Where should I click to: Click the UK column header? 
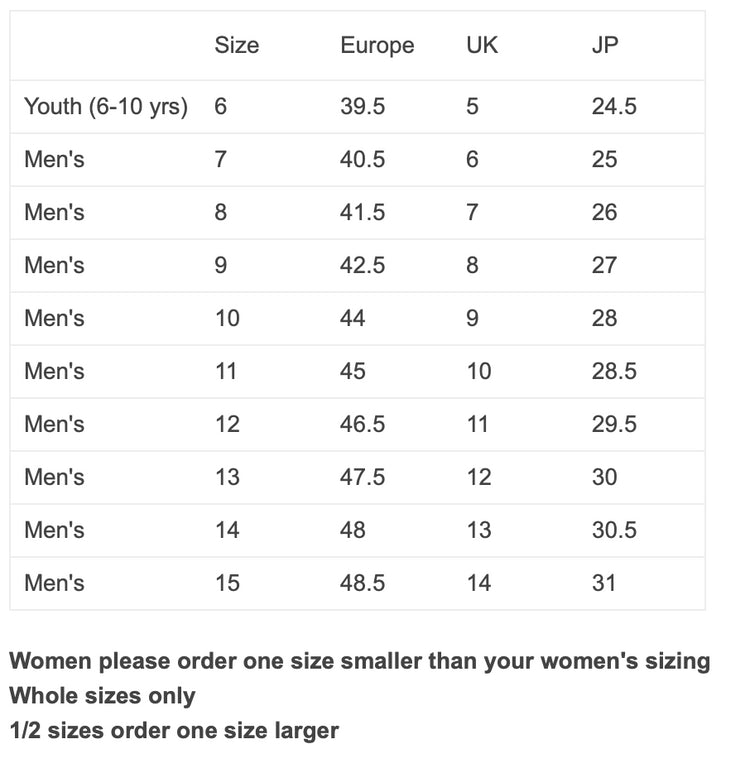[x=481, y=46]
